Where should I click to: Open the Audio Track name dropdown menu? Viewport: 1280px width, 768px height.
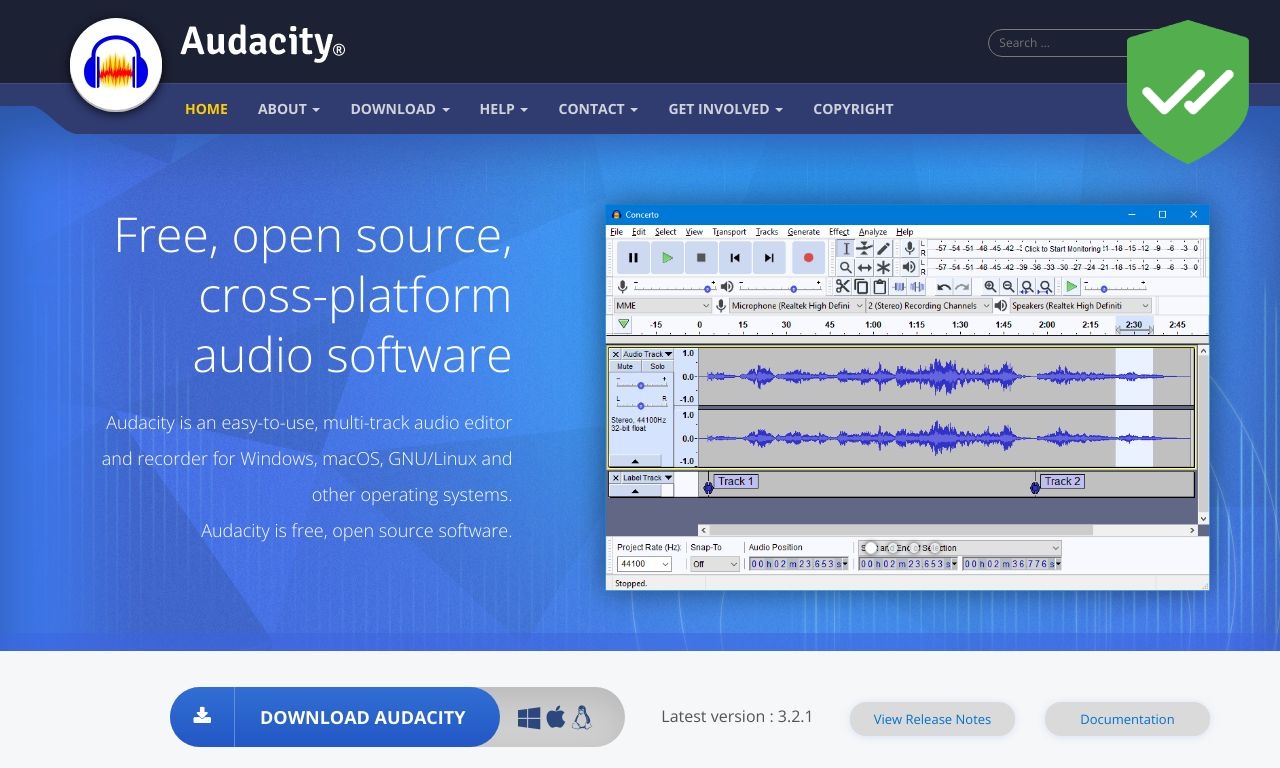pyautogui.click(x=648, y=354)
